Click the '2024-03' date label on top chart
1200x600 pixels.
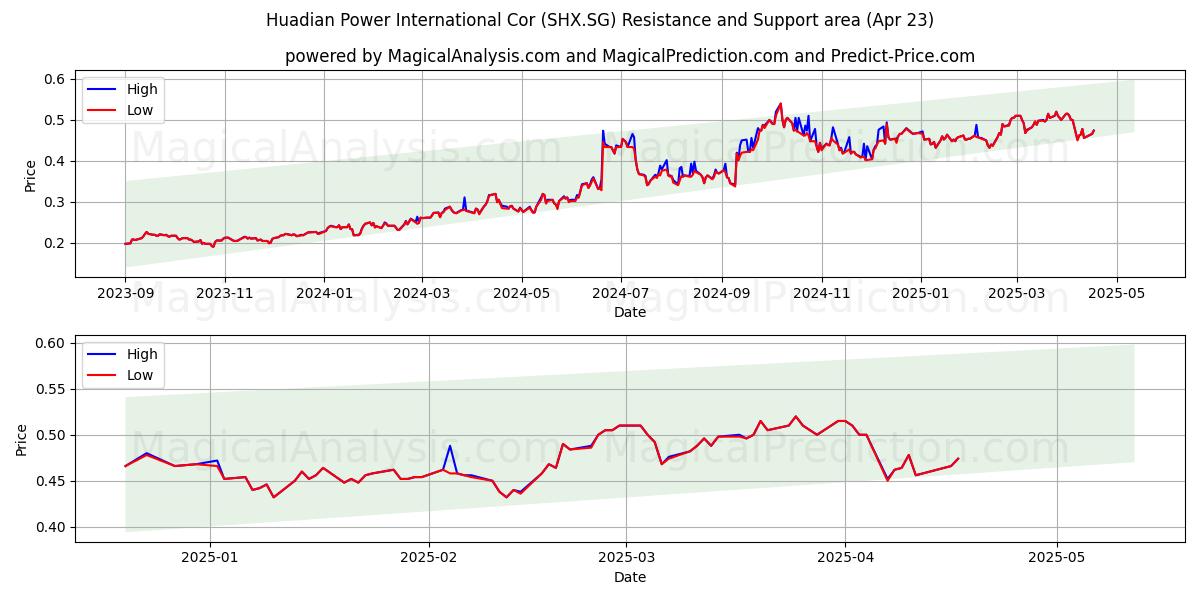pos(422,295)
